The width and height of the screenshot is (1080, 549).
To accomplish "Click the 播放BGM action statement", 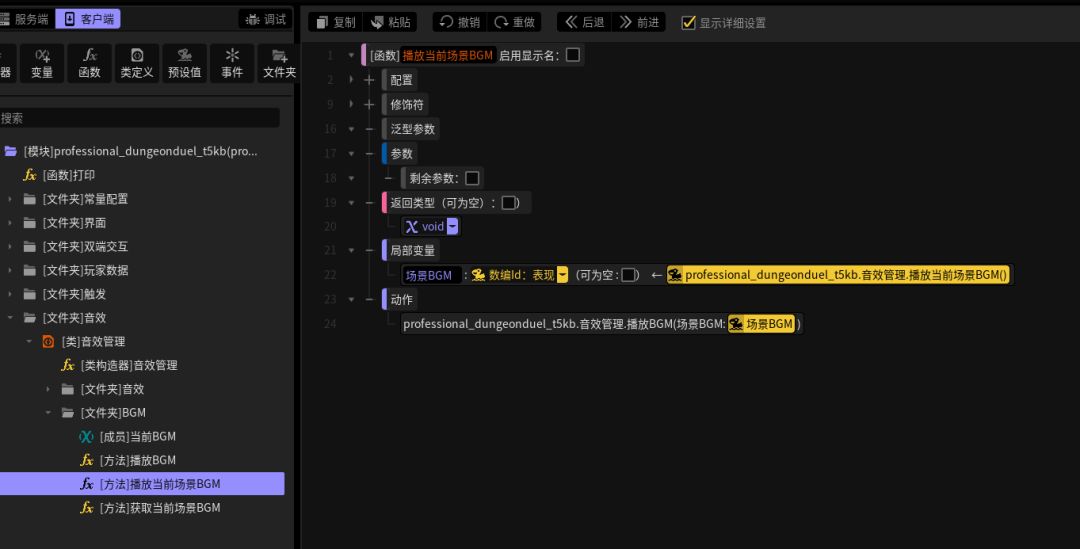I will [x=602, y=324].
